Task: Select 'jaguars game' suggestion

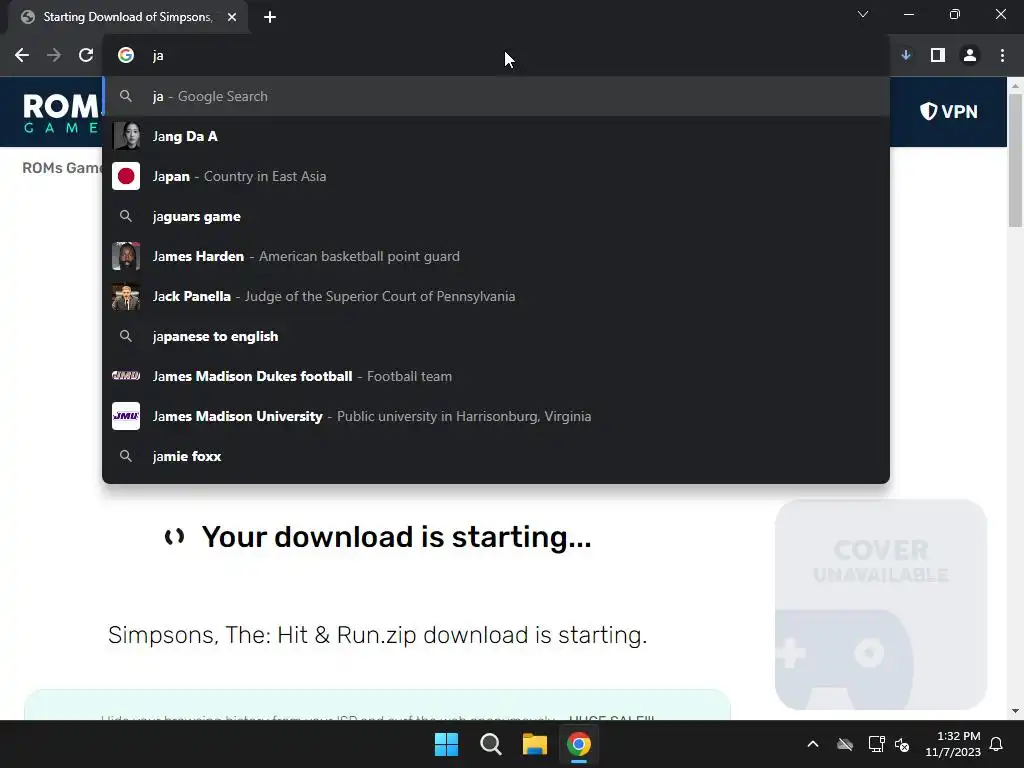Action: pos(496,216)
